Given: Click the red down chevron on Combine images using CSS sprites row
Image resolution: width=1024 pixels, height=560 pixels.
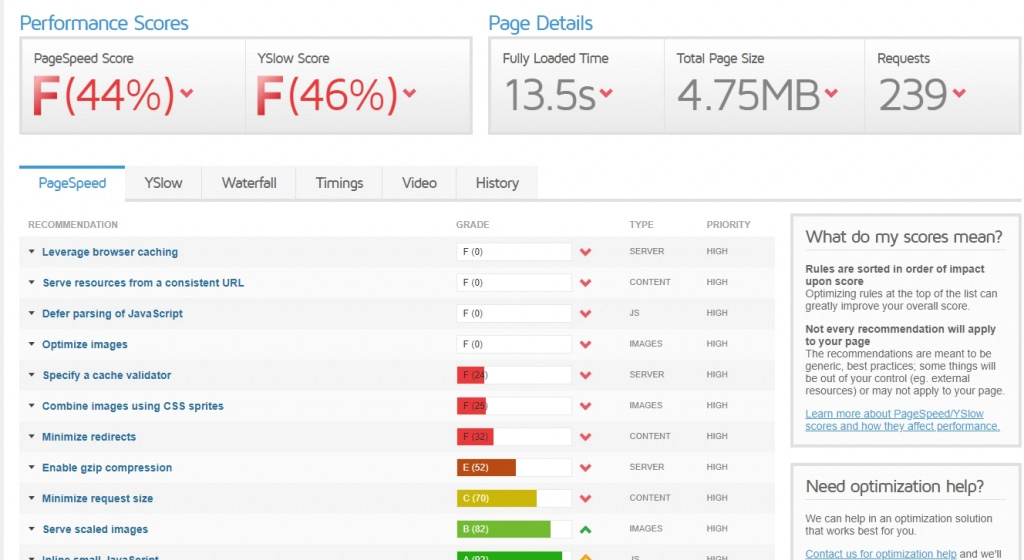Looking at the screenshot, I should [585, 406].
